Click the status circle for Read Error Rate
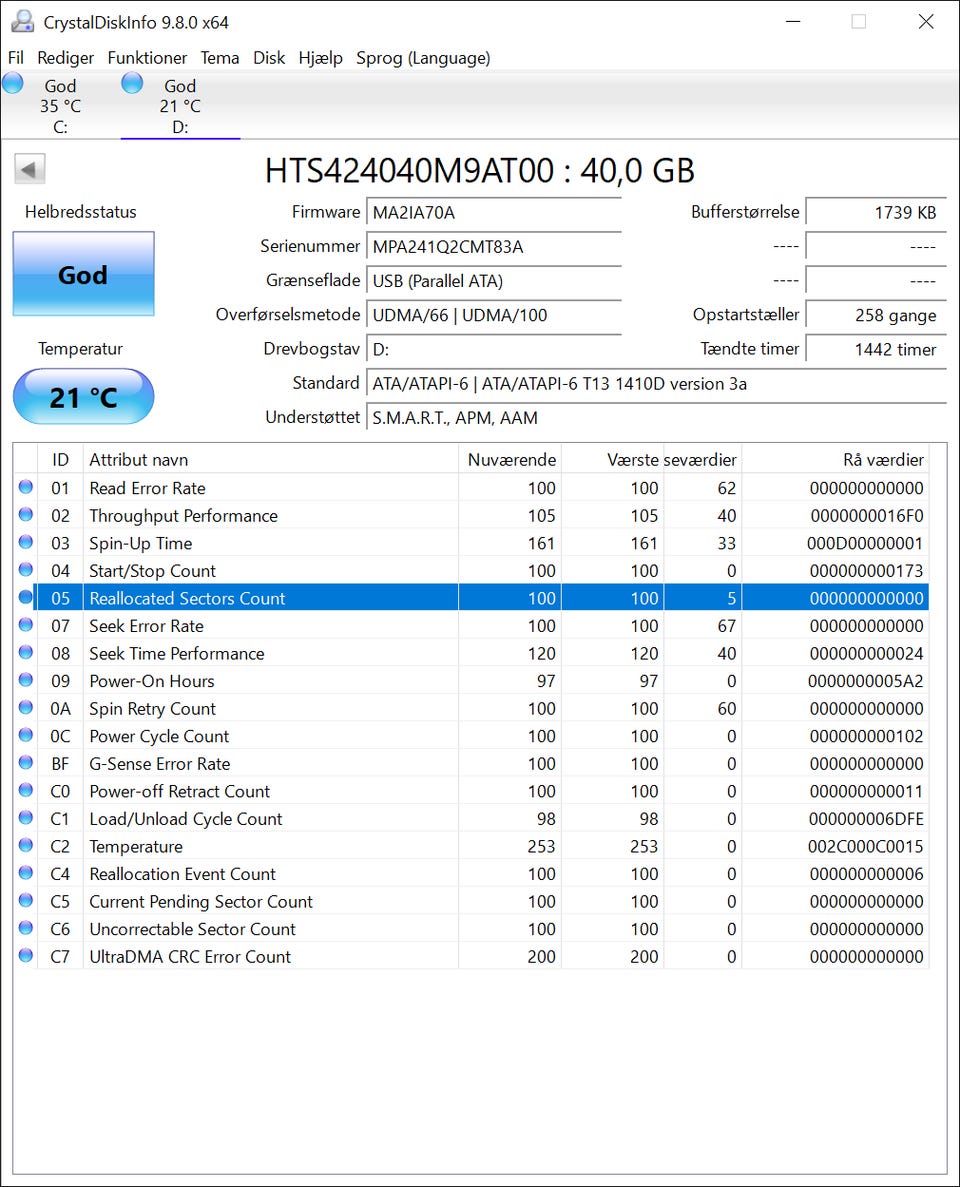The image size is (960, 1187). coord(25,488)
